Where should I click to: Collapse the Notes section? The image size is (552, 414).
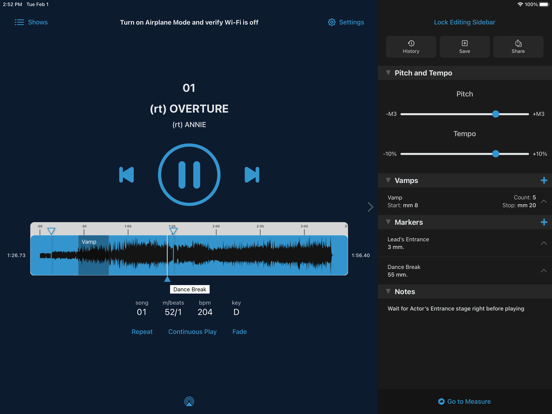click(388, 291)
